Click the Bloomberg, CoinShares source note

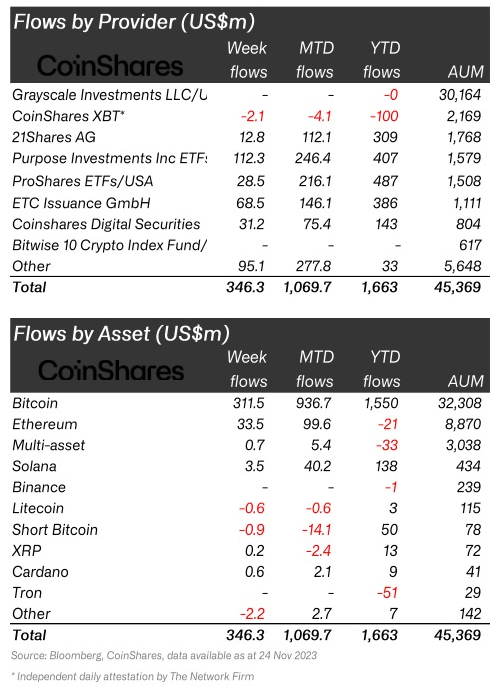coord(164,655)
